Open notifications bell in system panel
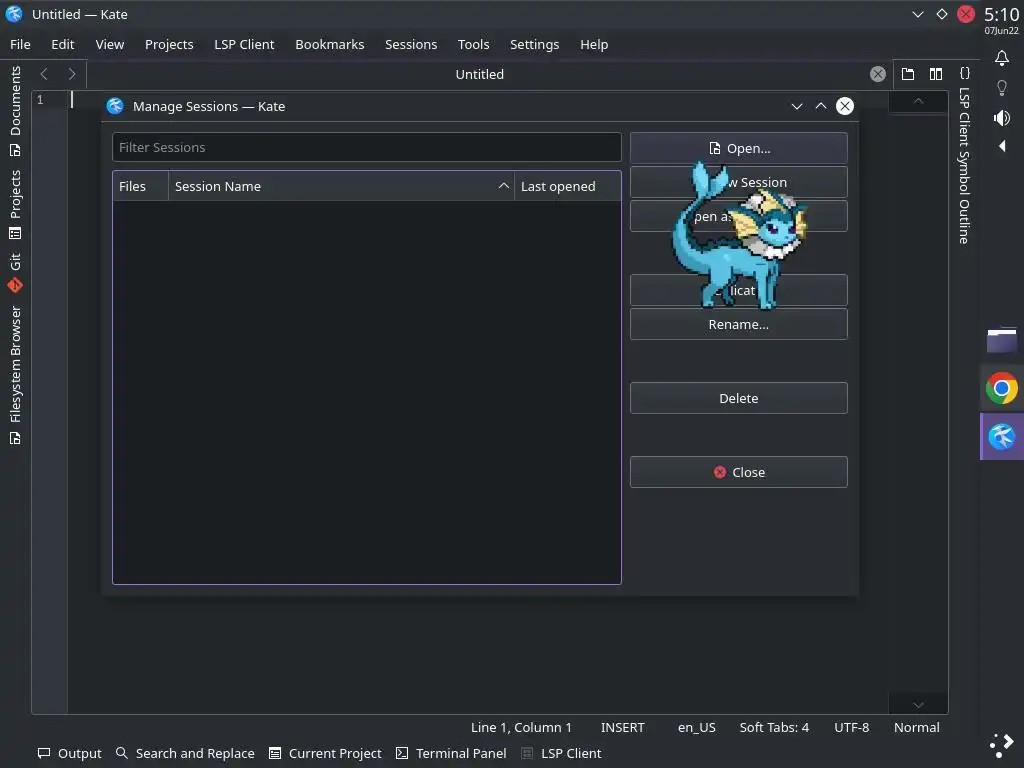This screenshot has width=1024, height=768. tap(1002, 58)
